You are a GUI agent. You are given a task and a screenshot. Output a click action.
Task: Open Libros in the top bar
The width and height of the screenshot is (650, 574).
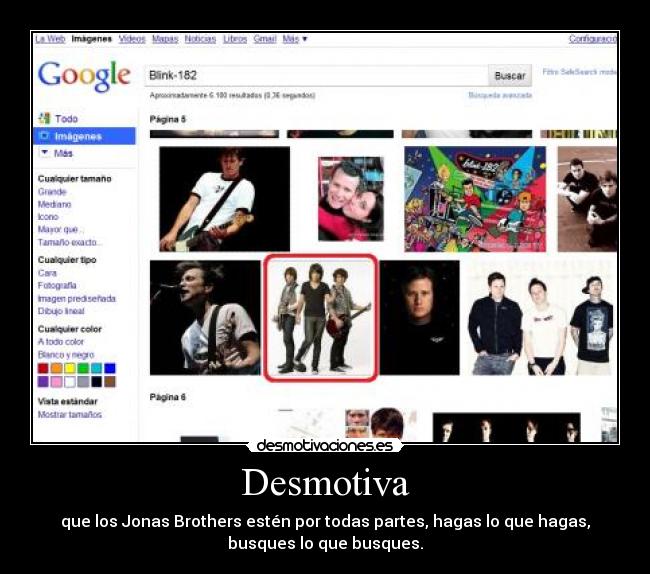click(235, 39)
